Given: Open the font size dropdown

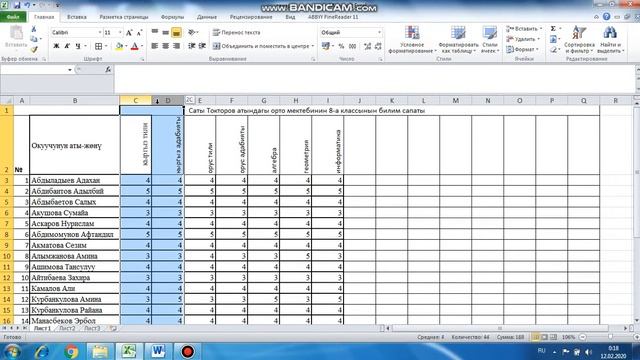Looking at the screenshot, I should 120,32.
